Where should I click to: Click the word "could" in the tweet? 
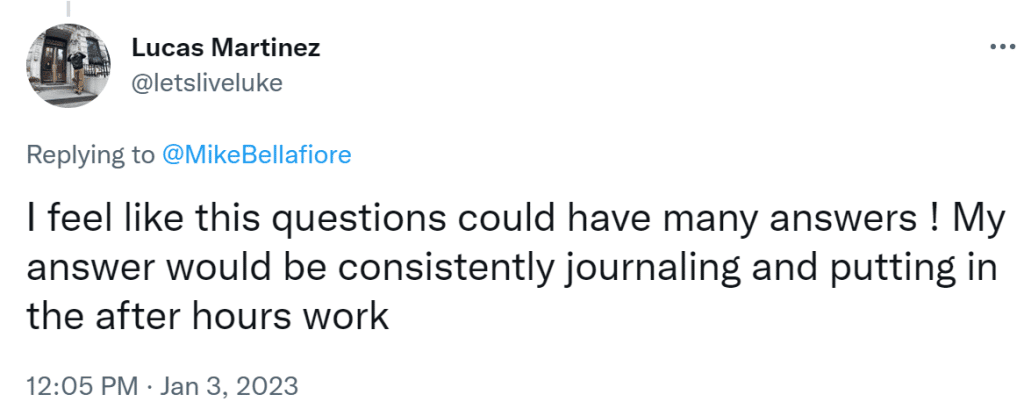click(x=508, y=219)
